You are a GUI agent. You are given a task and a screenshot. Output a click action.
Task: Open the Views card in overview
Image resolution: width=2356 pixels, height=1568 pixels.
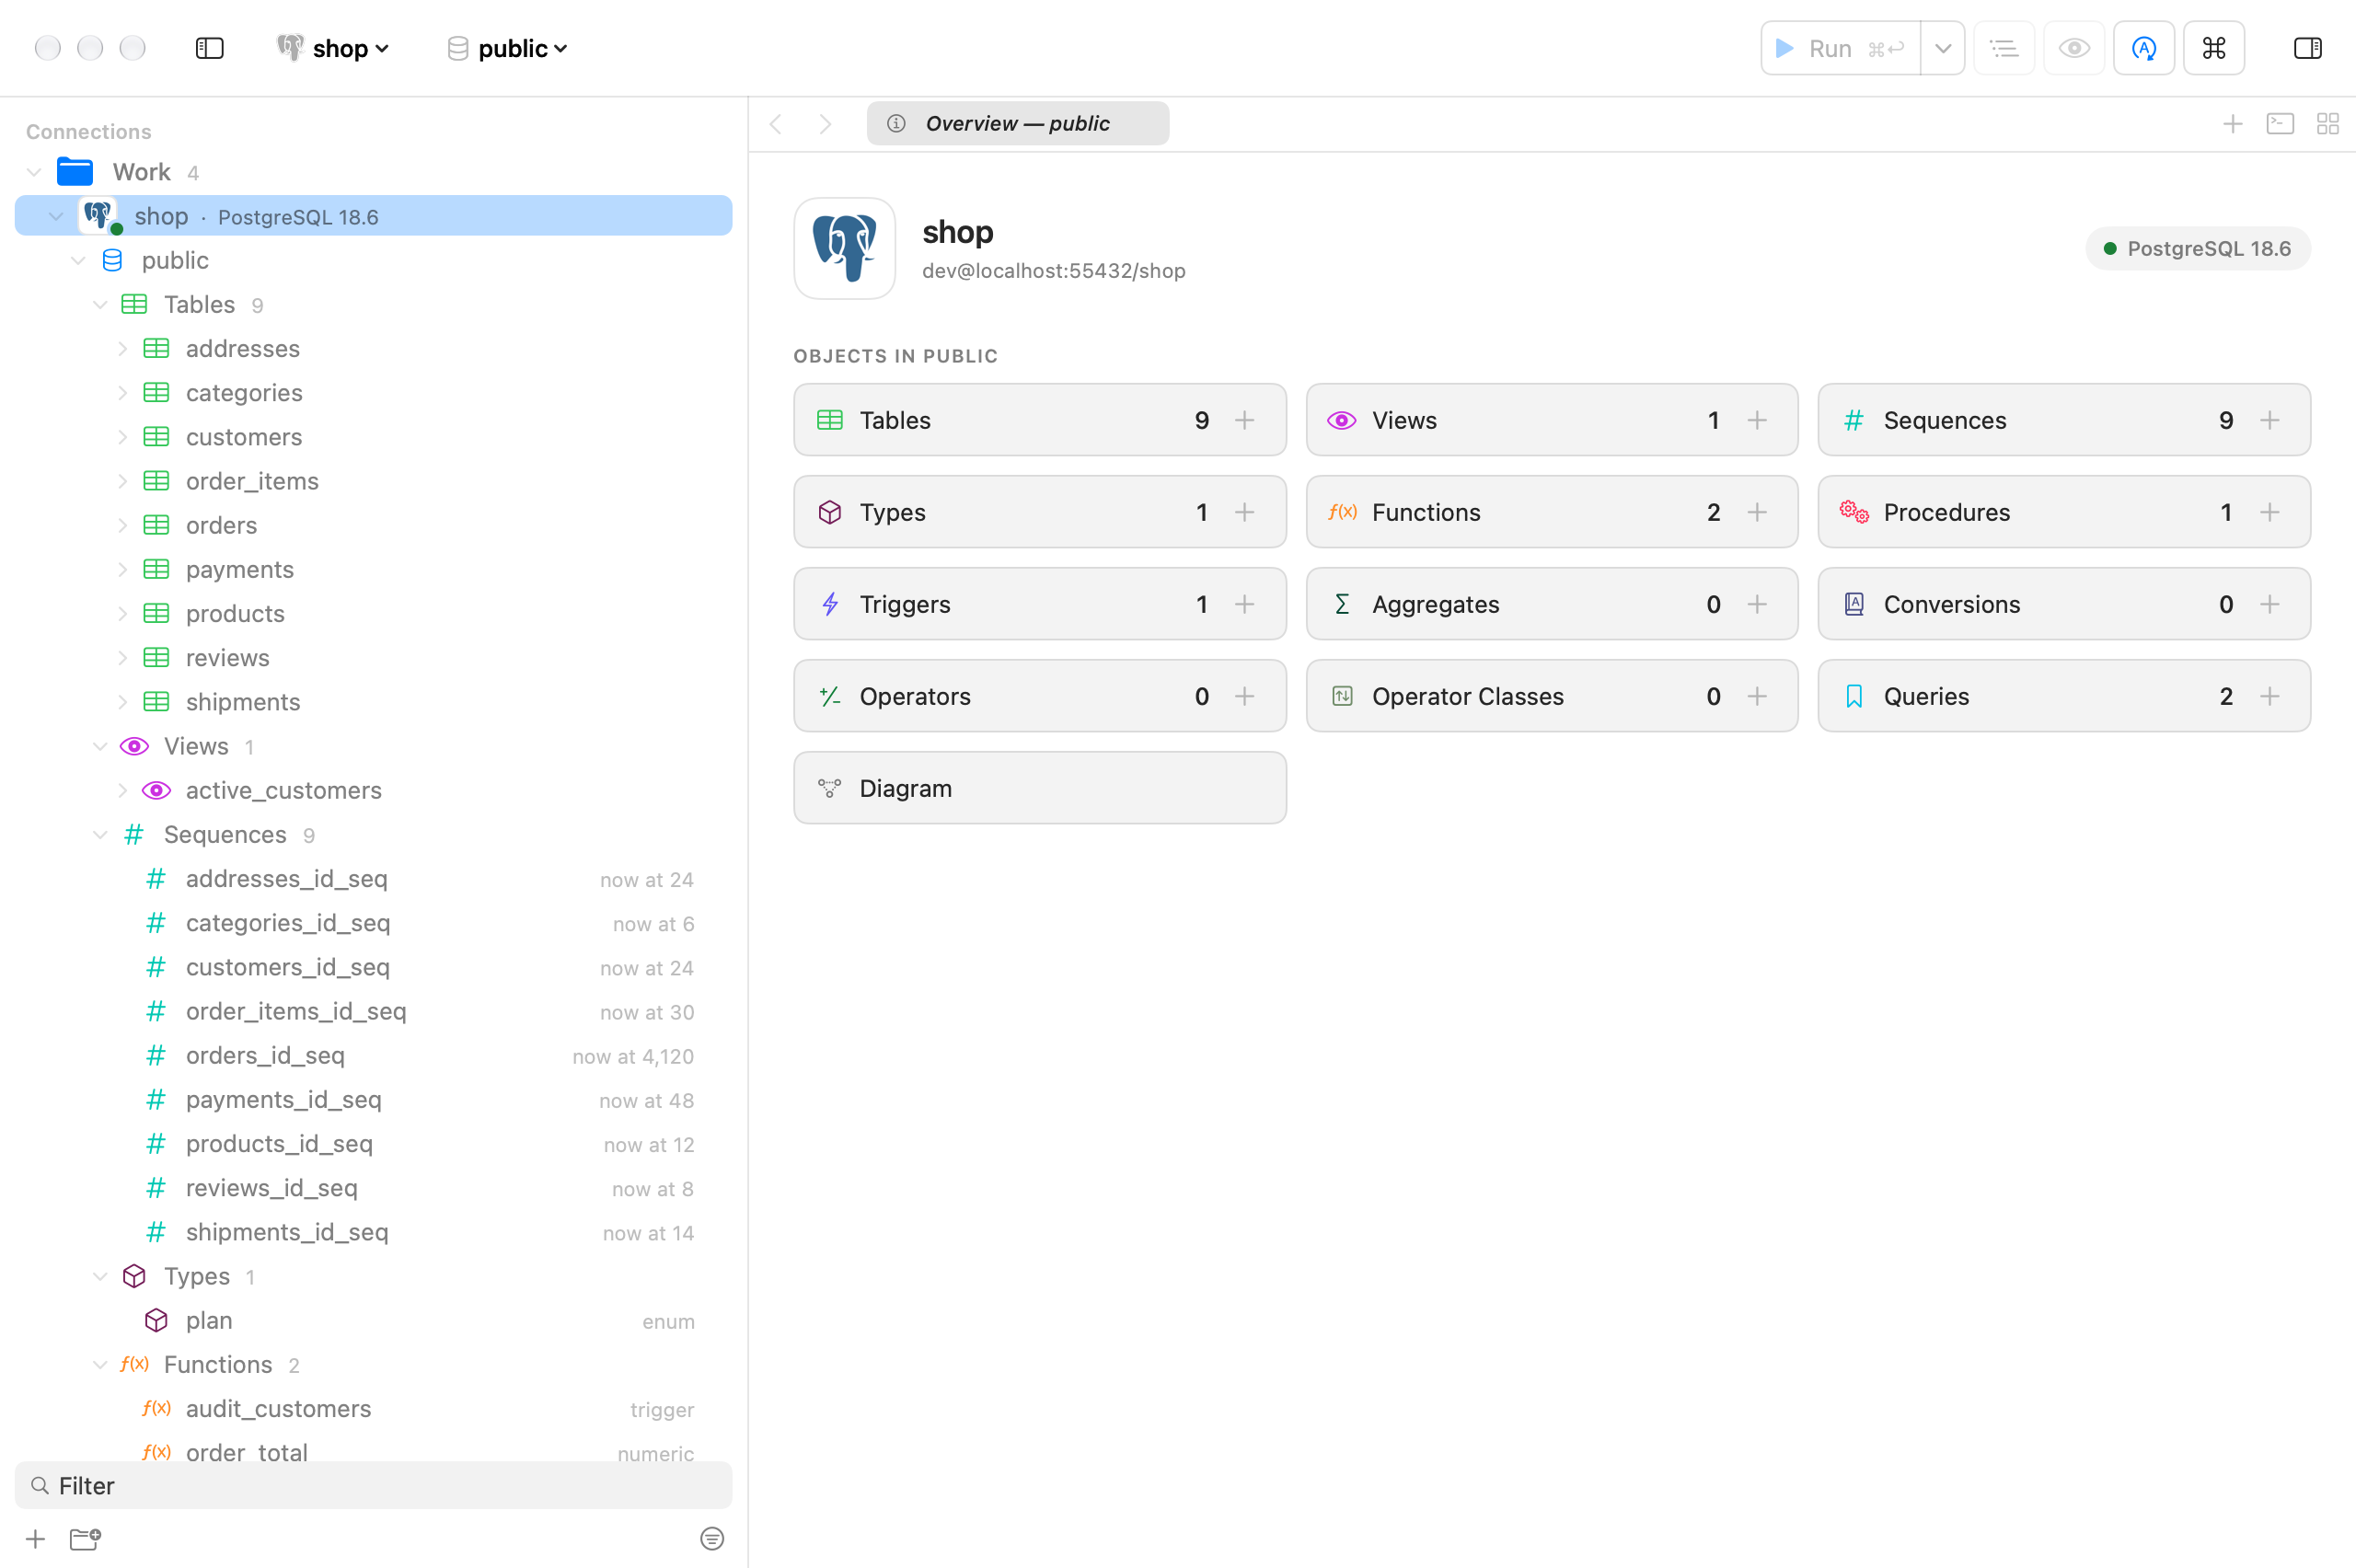[1551, 420]
